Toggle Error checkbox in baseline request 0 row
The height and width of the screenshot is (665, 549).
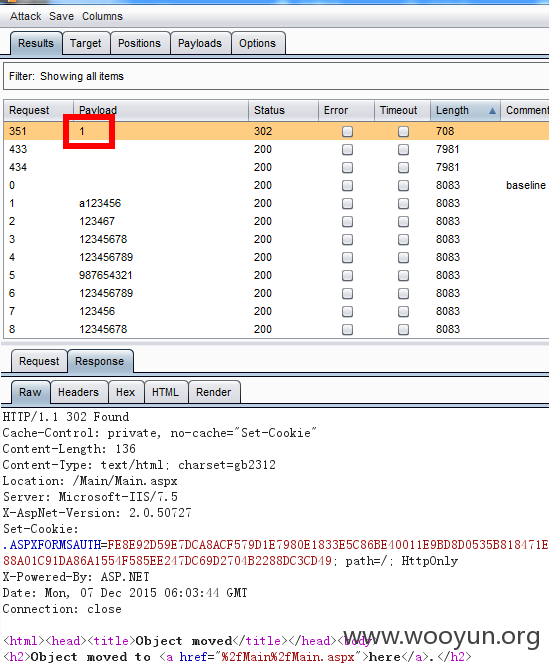click(347, 185)
